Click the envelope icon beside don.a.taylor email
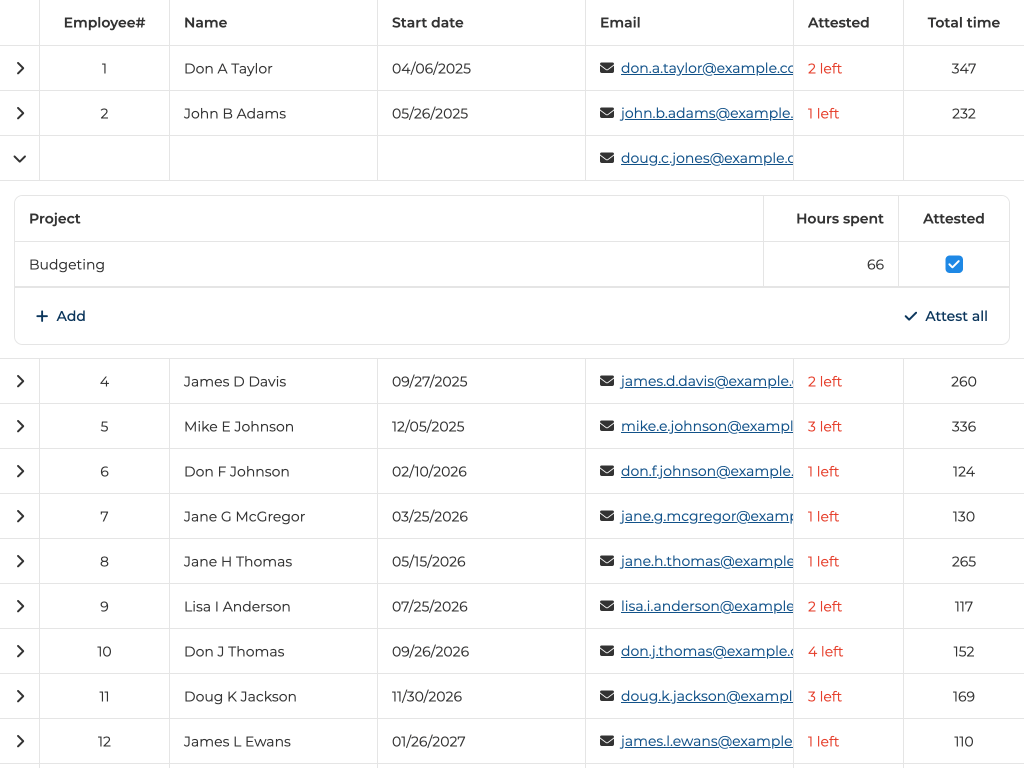Image resolution: width=1024 pixels, height=768 pixels. point(607,68)
